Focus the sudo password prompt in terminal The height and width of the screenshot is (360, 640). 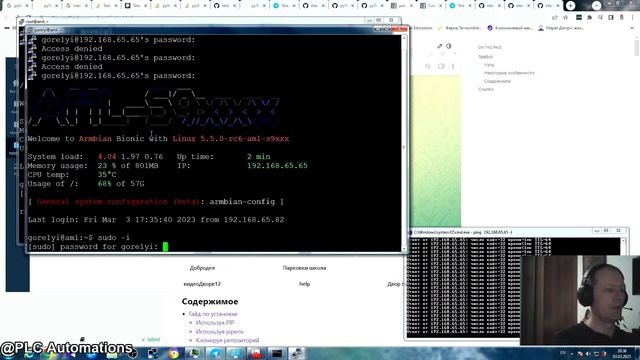[165, 247]
